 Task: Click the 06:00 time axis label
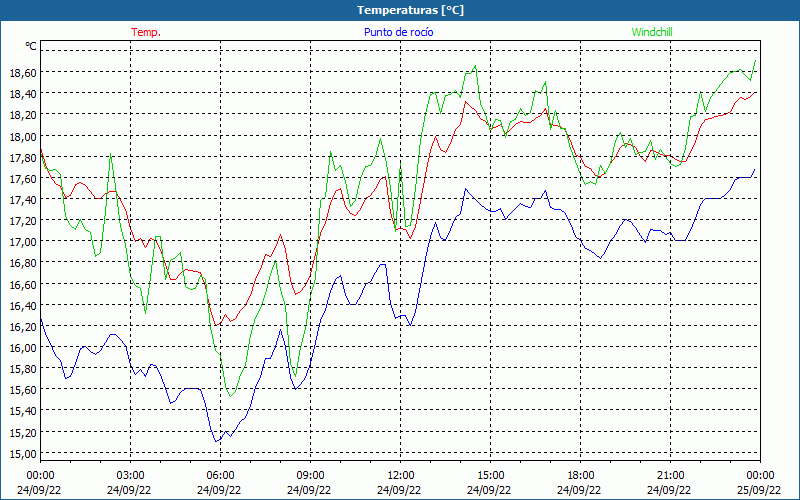[x=220, y=476]
